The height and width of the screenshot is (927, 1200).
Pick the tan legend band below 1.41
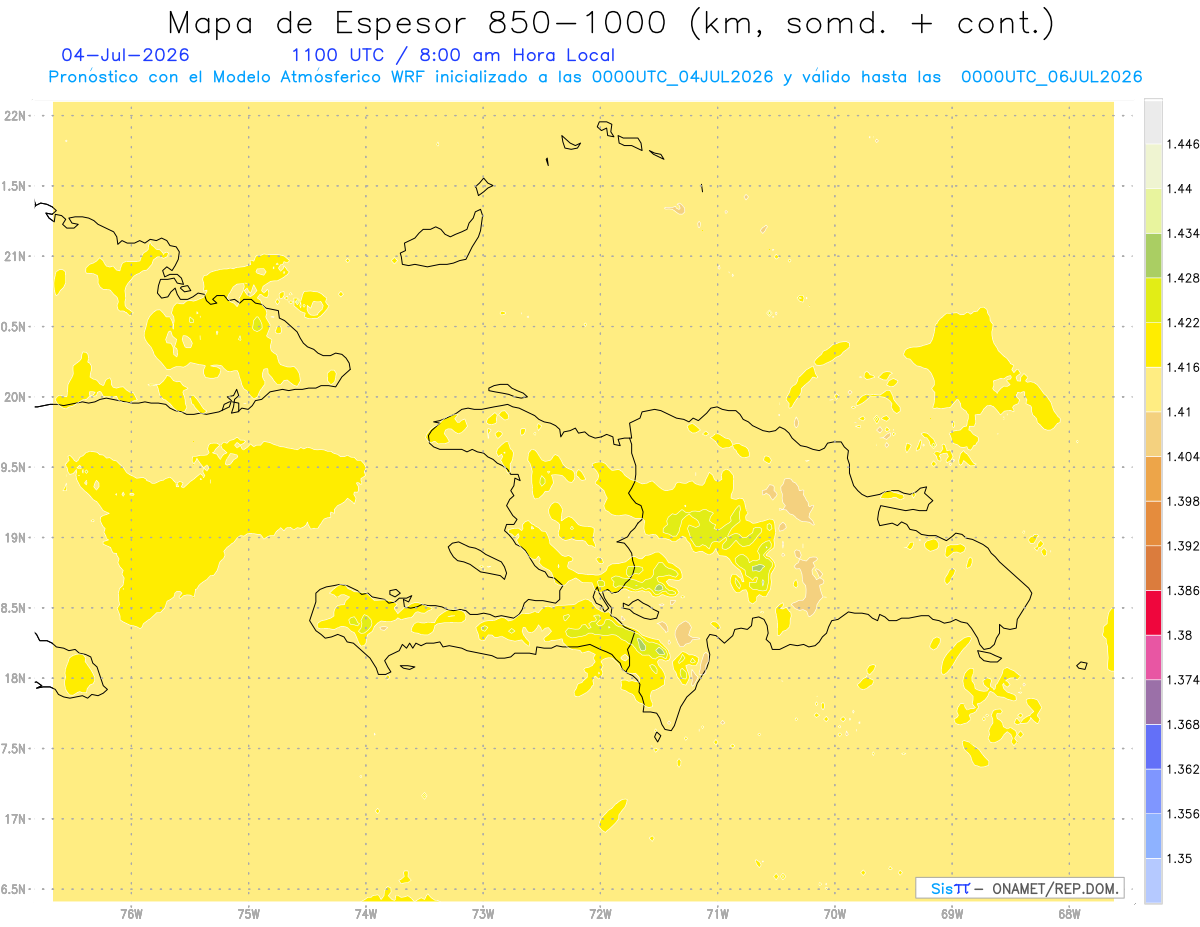tap(1153, 434)
